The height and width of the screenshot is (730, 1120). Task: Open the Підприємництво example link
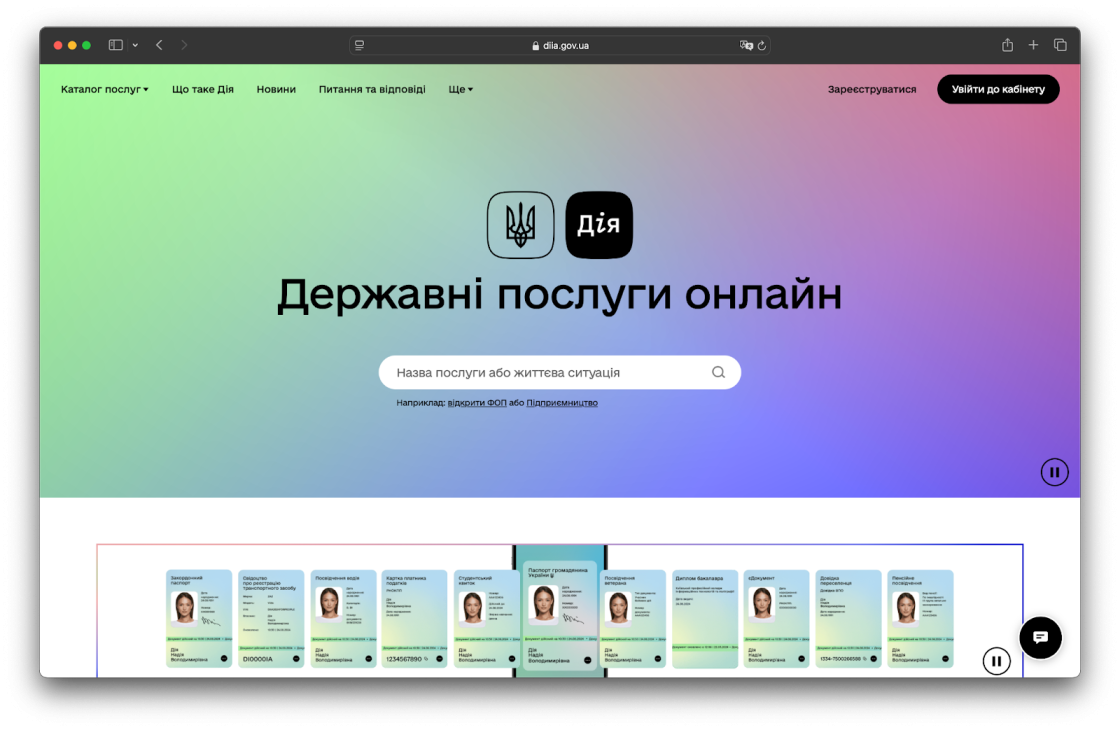coord(562,403)
